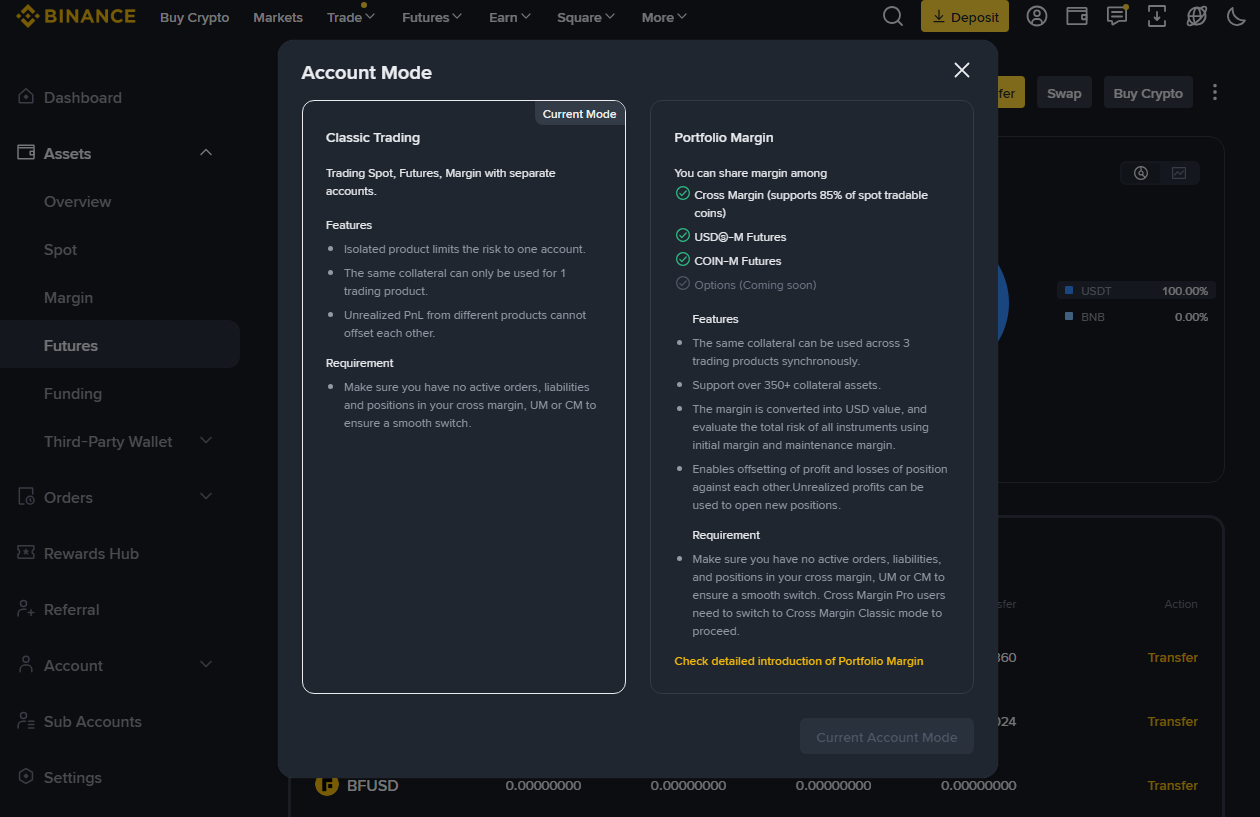Click the Account person icon
Image resolution: width=1260 pixels, height=817 pixels.
[x=26, y=665]
